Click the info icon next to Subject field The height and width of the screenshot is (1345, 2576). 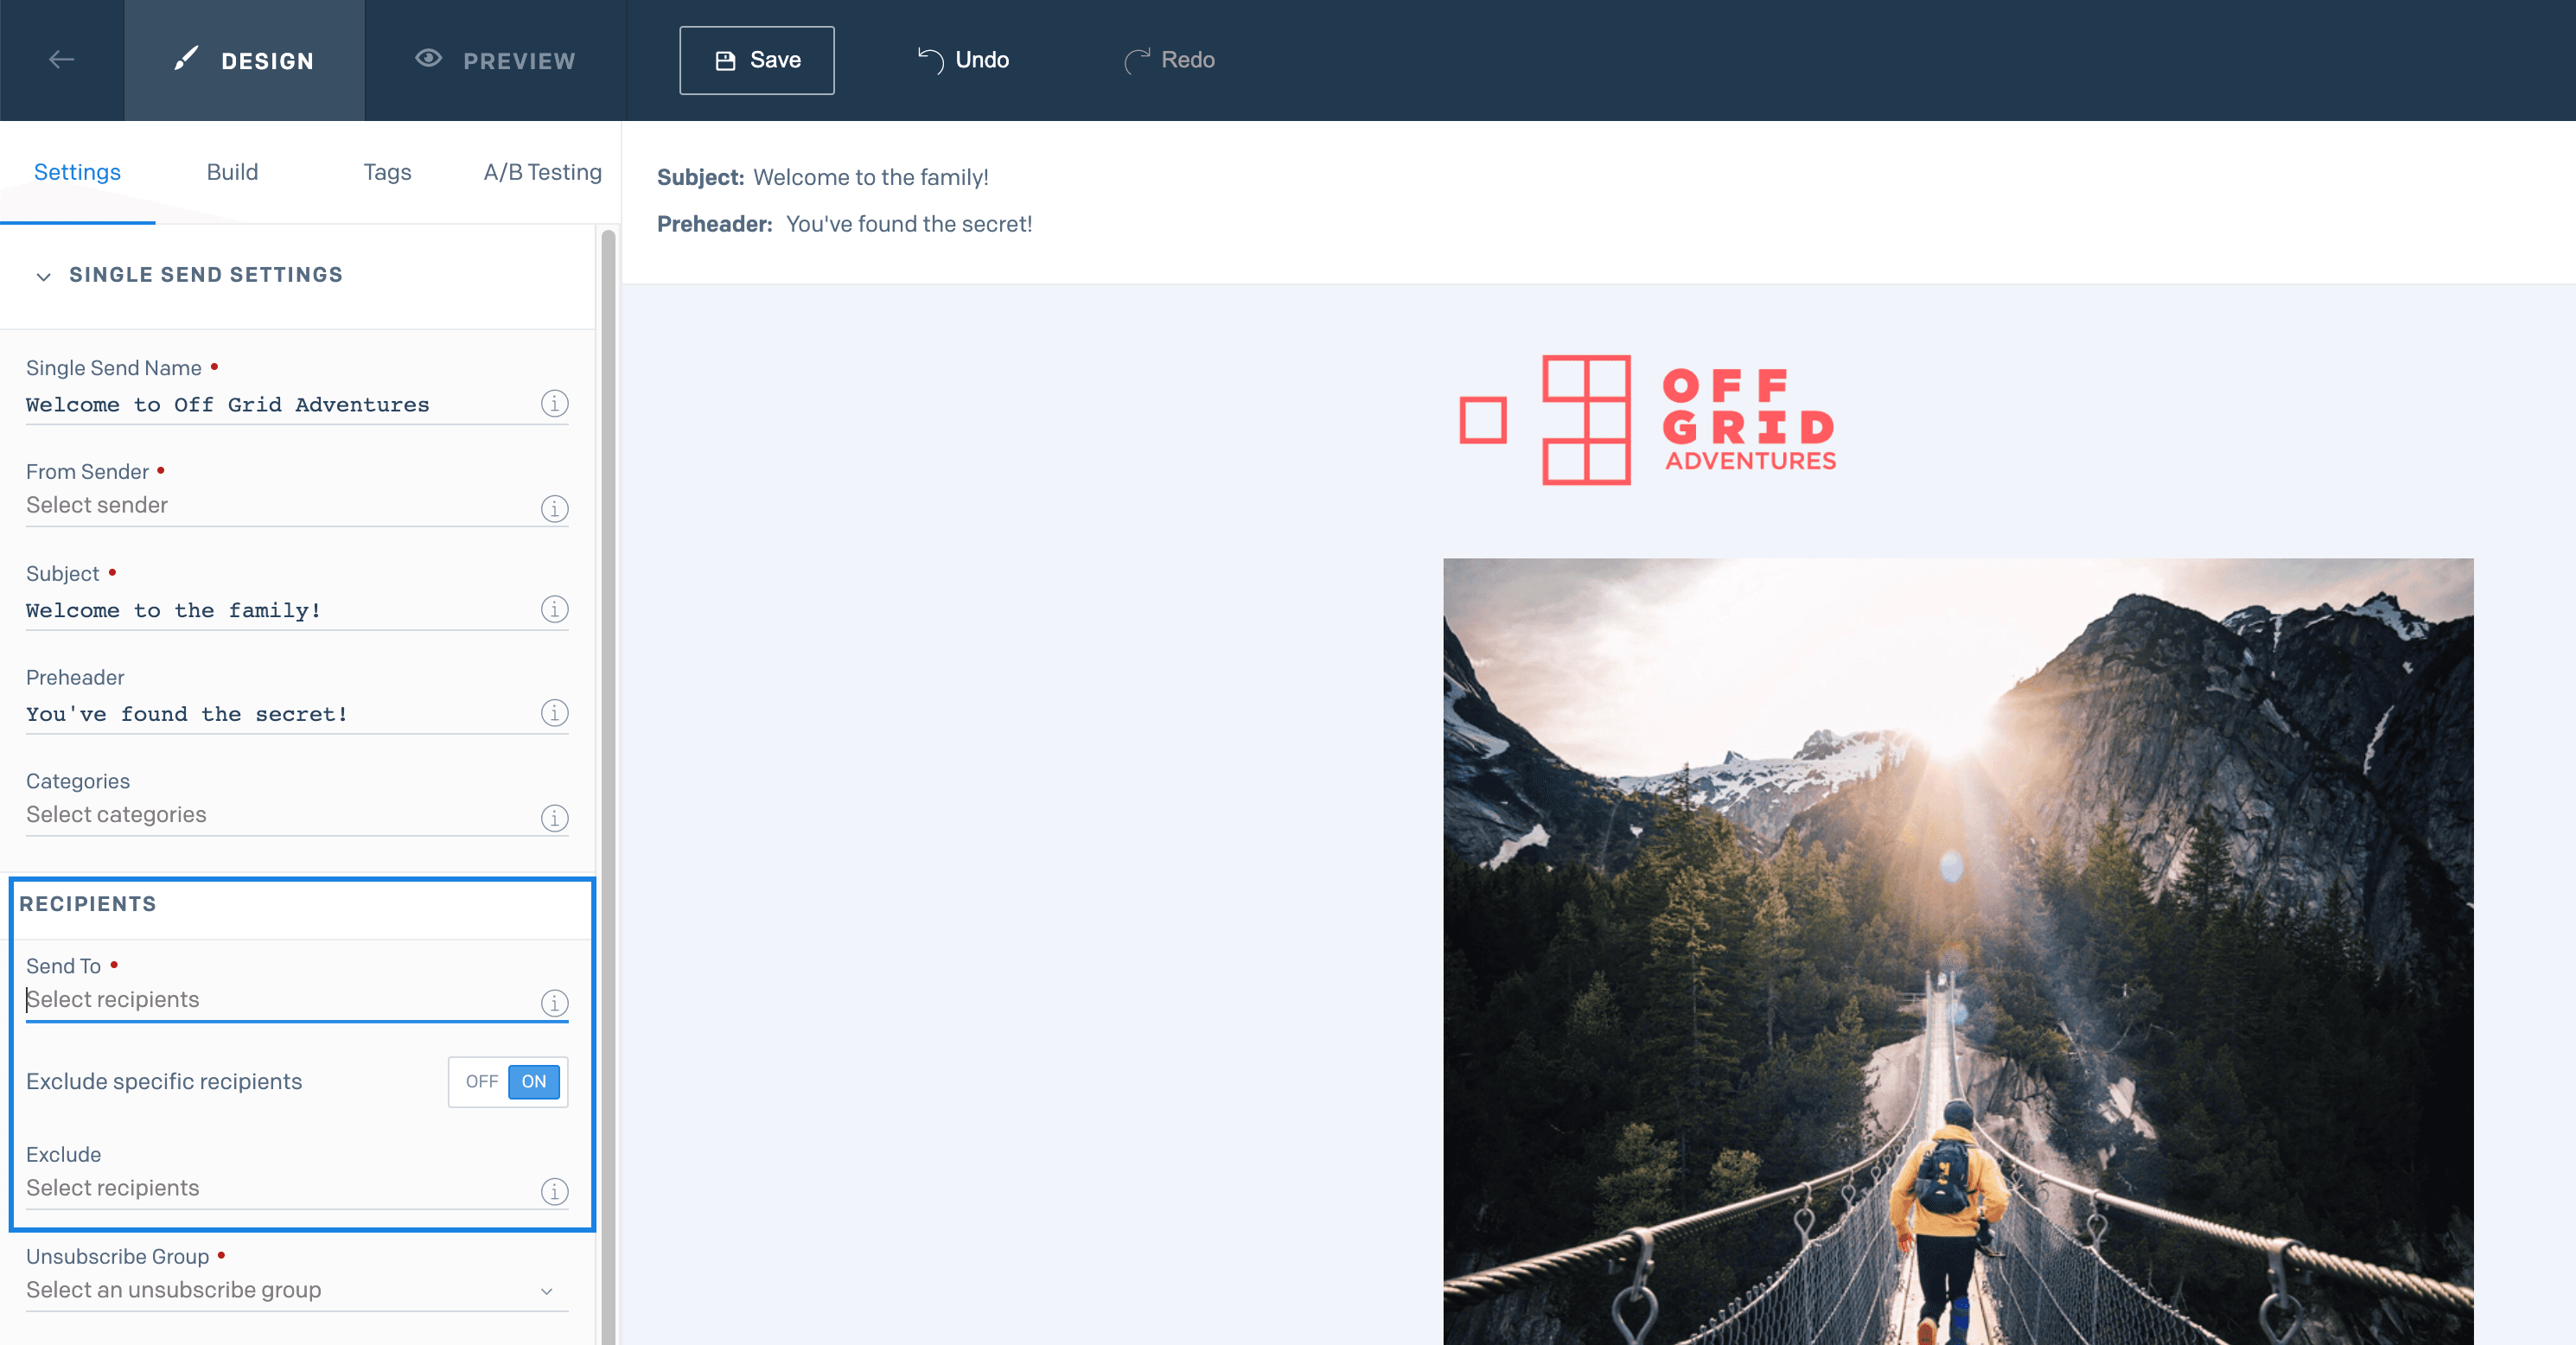tap(554, 609)
